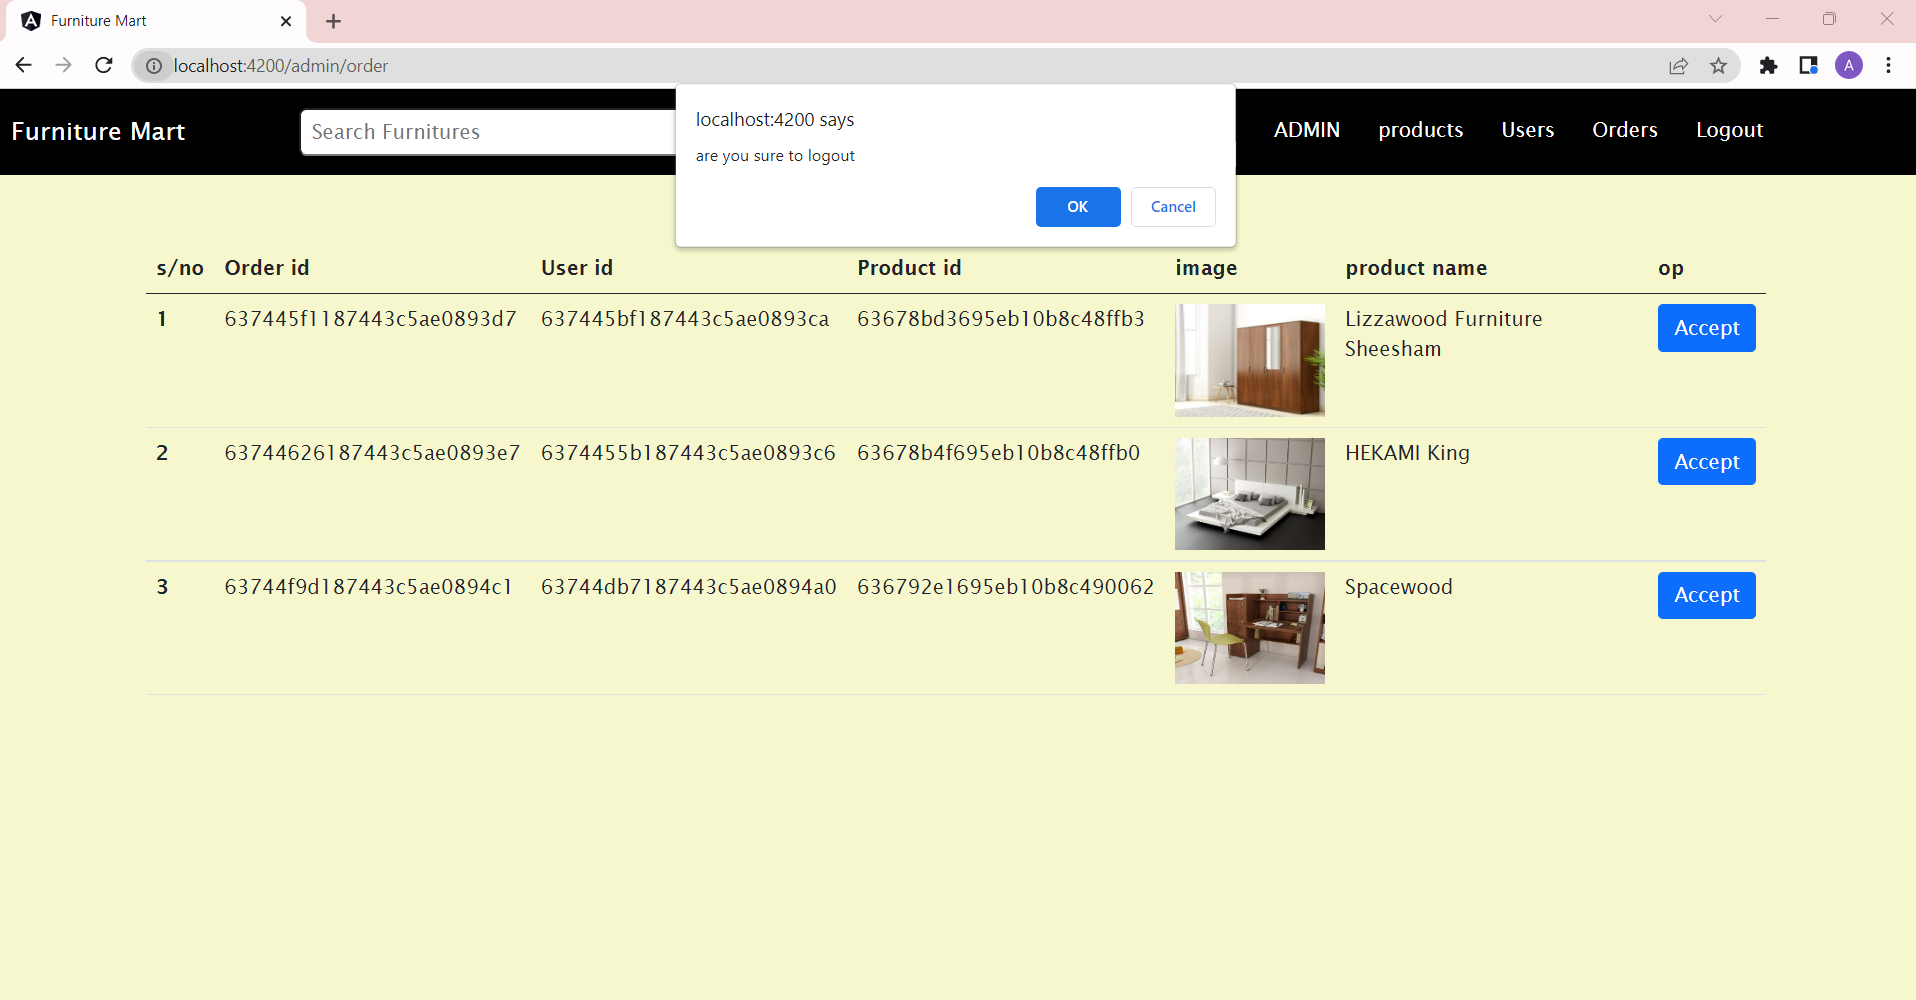
Task: Click the HEKAMI King product name
Action: click(1407, 453)
